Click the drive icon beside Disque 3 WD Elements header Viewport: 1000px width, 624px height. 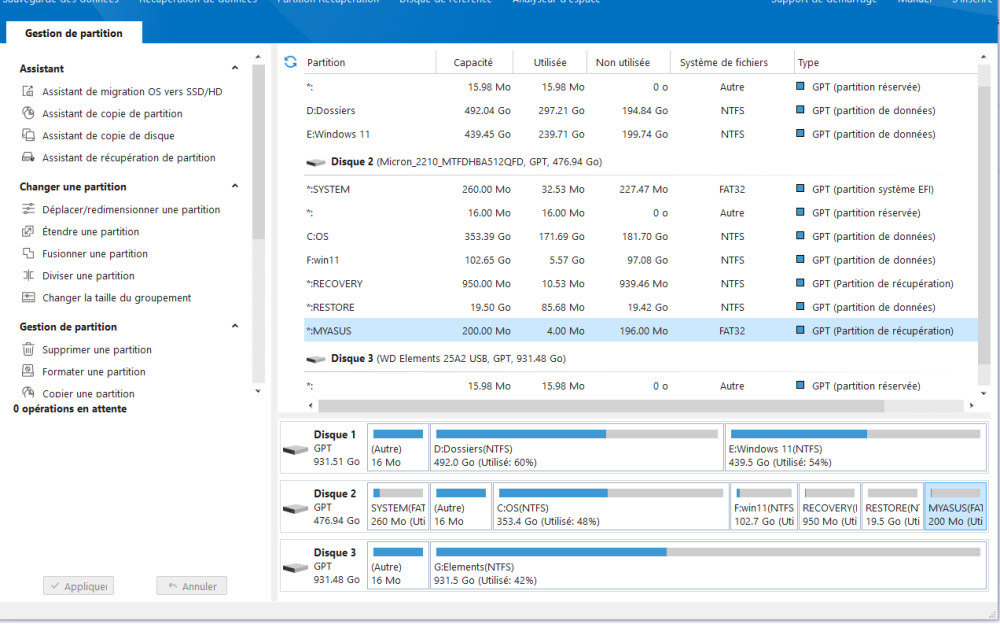pos(316,359)
